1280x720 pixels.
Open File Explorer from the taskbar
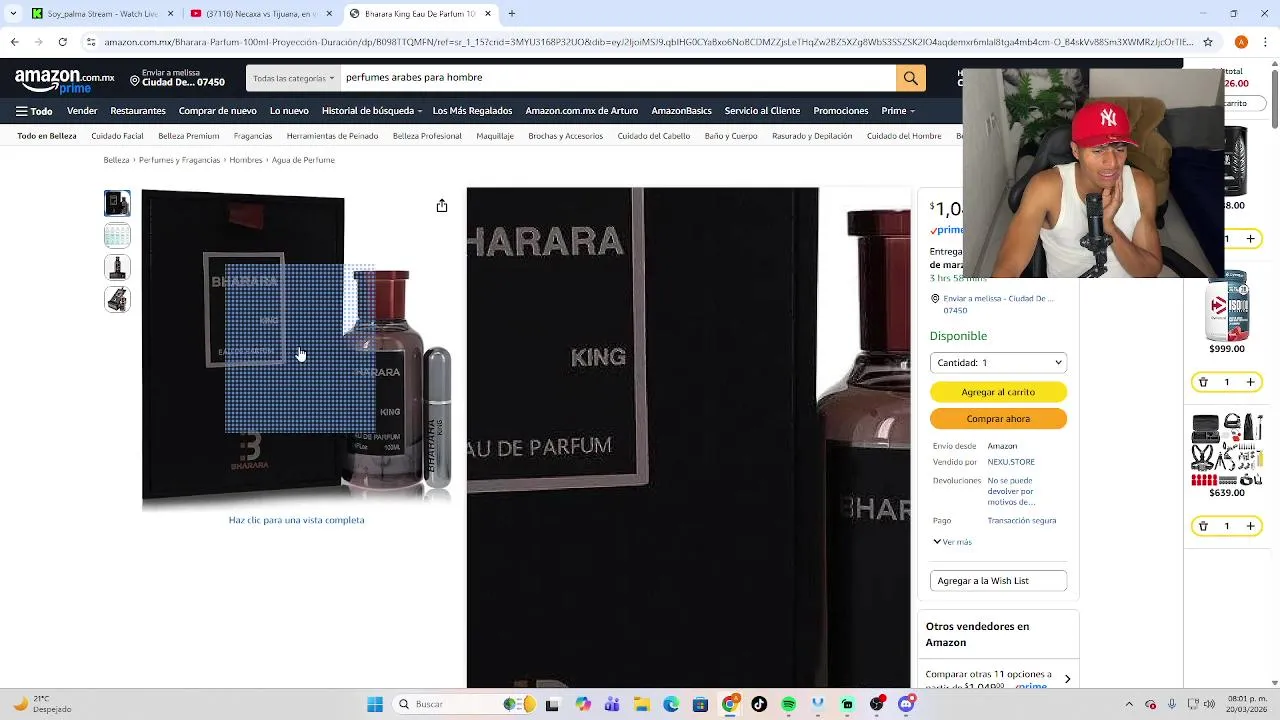point(641,704)
